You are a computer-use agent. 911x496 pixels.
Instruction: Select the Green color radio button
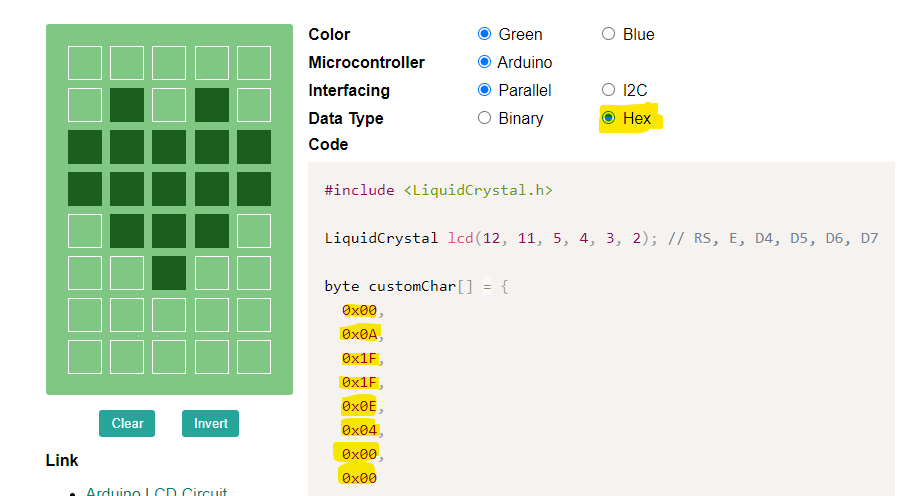pos(486,34)
